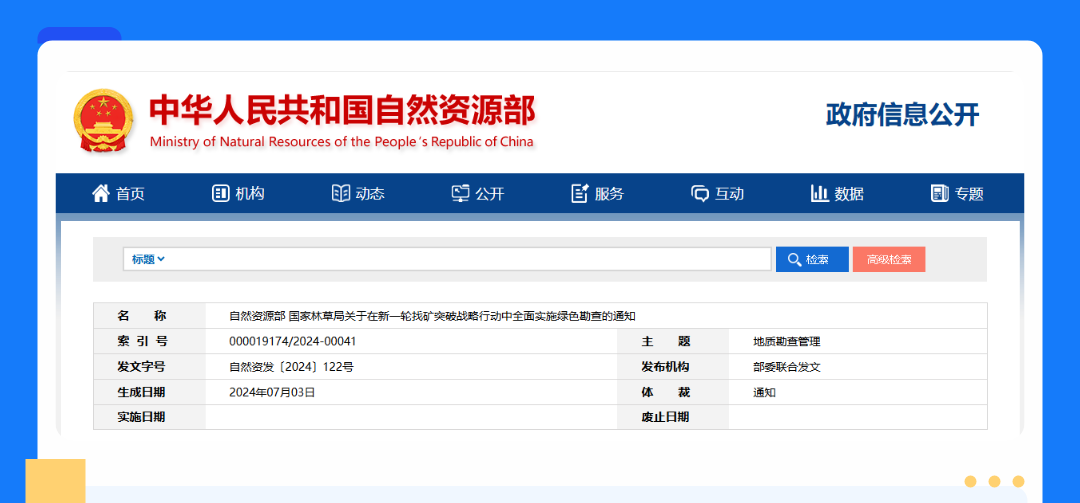Viewport: 1080px width, 503px height.
Task: Click the open-book icon beside 动态
Action: [340, 194]
